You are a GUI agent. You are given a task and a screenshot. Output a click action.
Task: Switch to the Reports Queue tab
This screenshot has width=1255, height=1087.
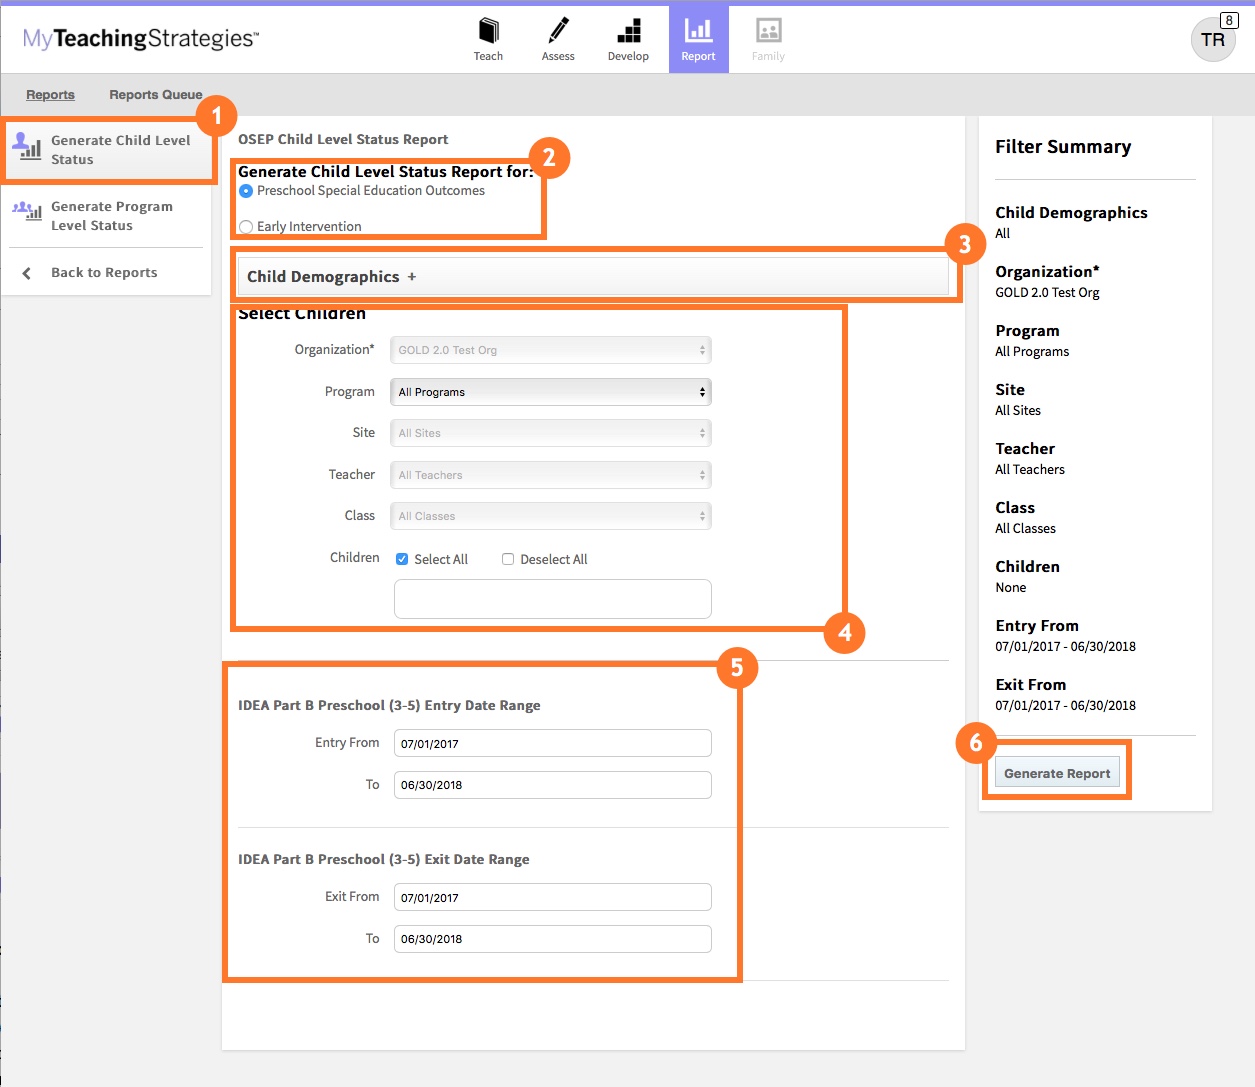[x=155, y=95]
